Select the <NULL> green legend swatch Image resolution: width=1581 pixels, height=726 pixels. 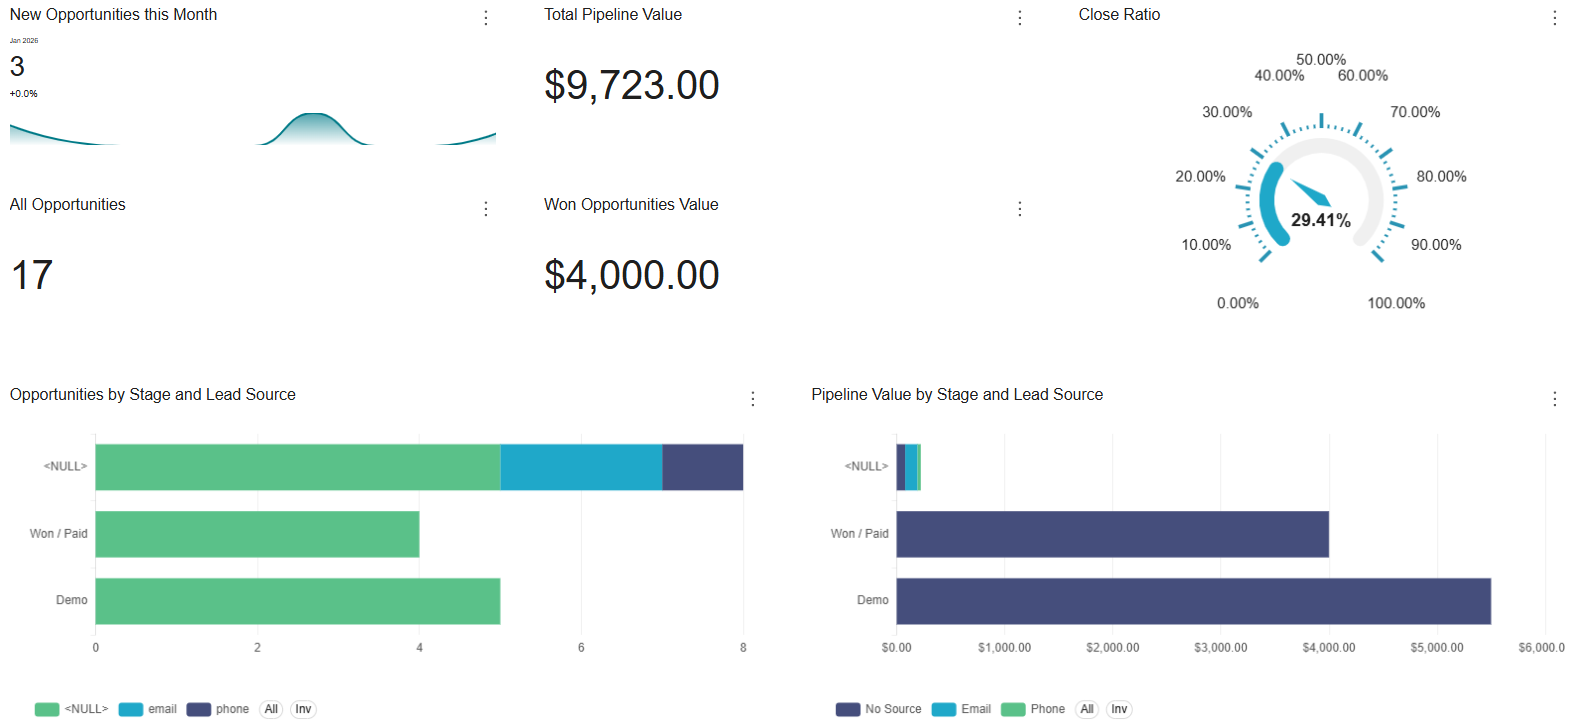(x=46, y=708)
